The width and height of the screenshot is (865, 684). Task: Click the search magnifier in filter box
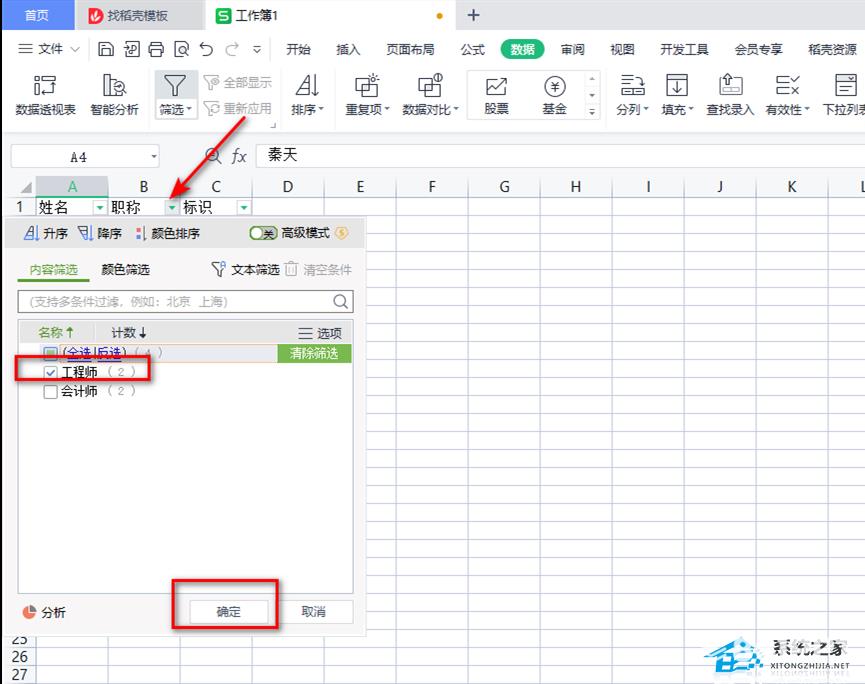coord(341,301)
